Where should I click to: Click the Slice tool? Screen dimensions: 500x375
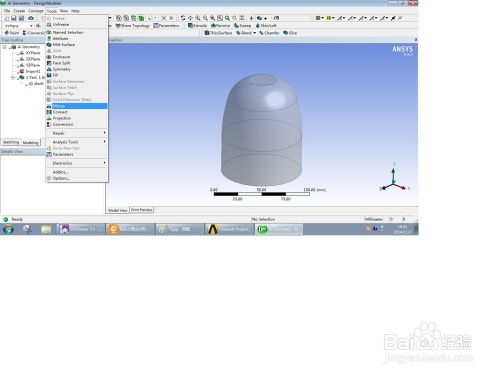point(290,33)
